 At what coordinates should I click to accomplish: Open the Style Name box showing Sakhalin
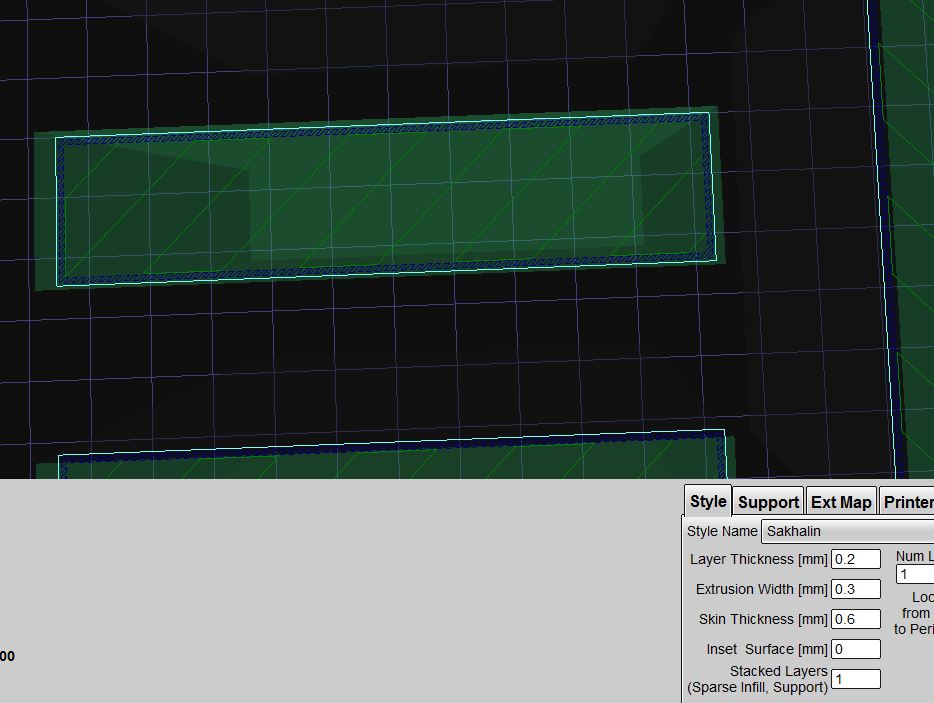click(x=847, y=531)
